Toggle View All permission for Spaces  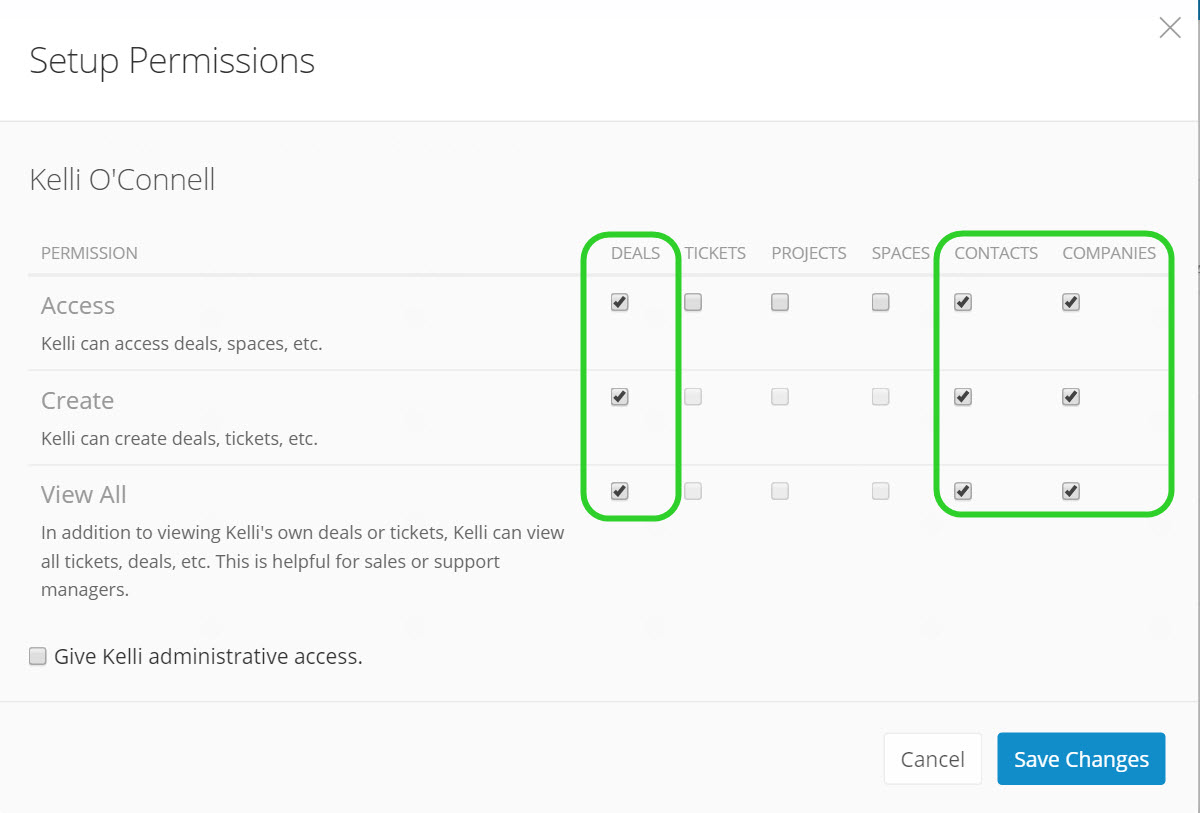click(881, 491)
